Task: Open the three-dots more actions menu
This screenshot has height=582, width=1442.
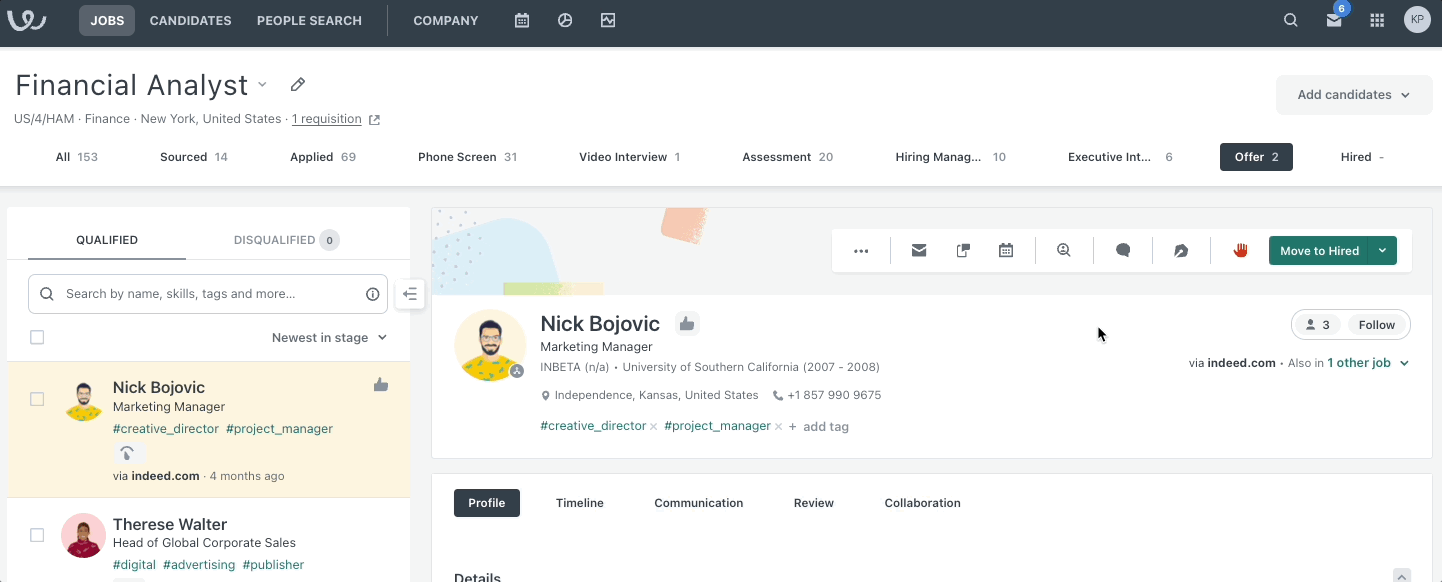Action: [x=861, y=251]
